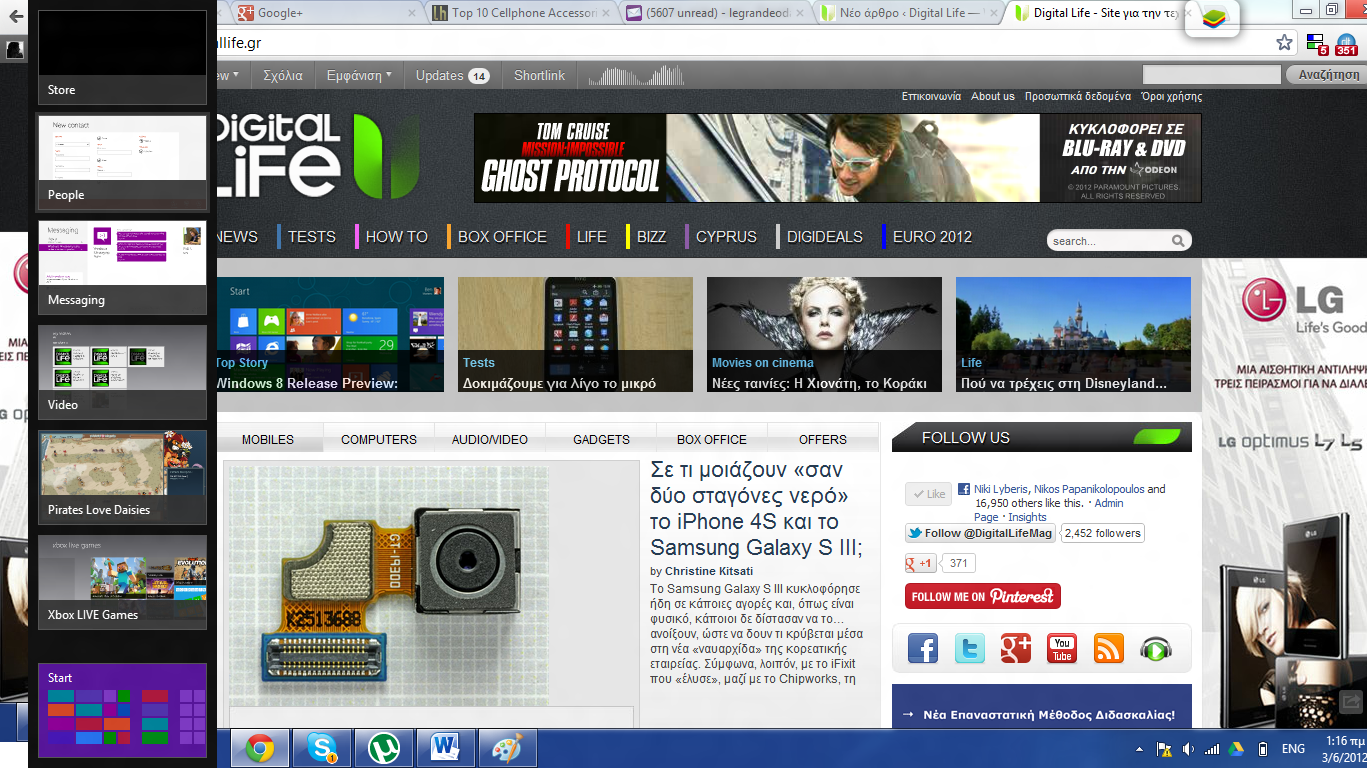
Task: Click the Αναζήτηση button
Action: (x=1328, y=75)
